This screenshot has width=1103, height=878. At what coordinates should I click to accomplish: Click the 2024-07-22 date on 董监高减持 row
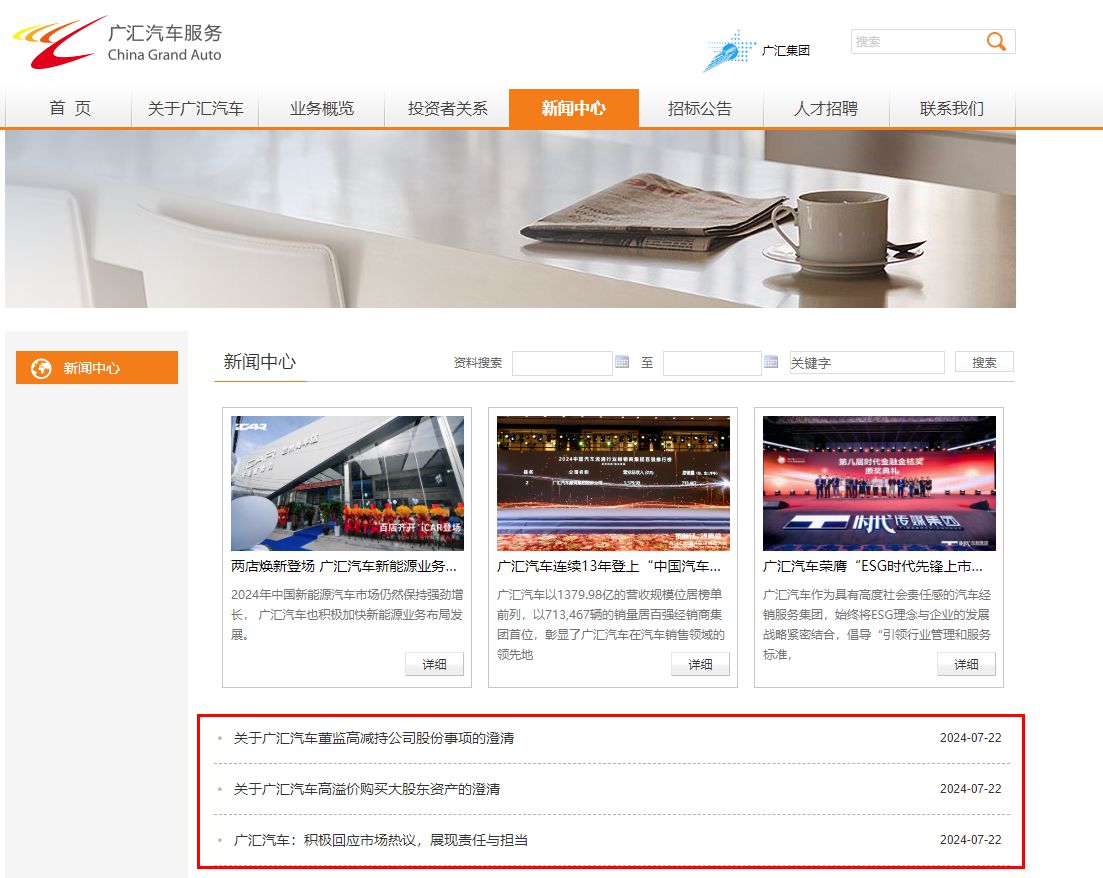click(x=971, y=738)
